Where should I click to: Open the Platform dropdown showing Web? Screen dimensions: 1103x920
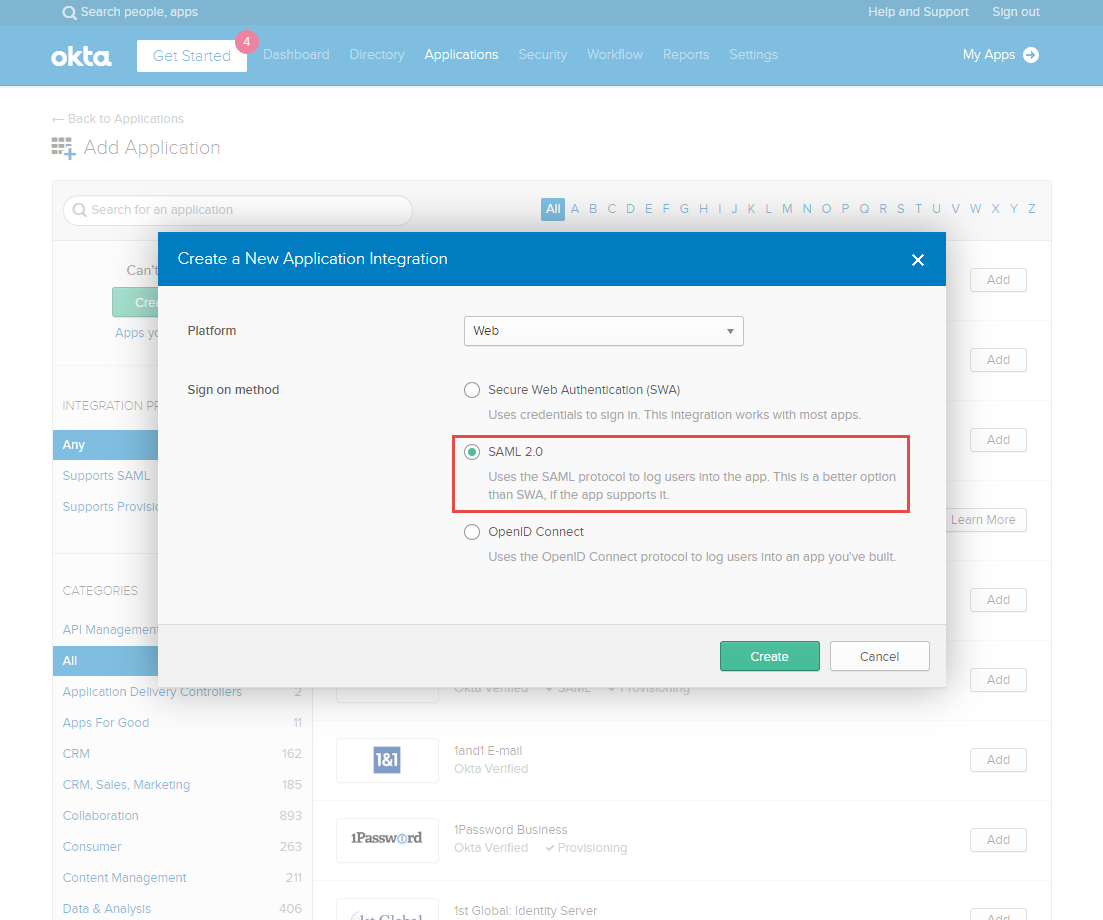coord(603,330)
